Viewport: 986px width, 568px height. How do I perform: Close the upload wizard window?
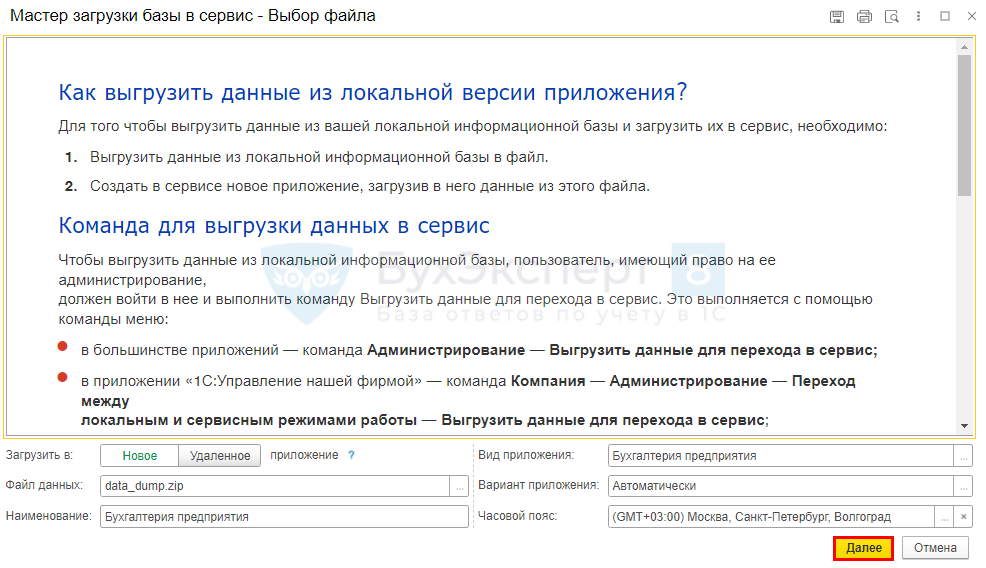971,17
